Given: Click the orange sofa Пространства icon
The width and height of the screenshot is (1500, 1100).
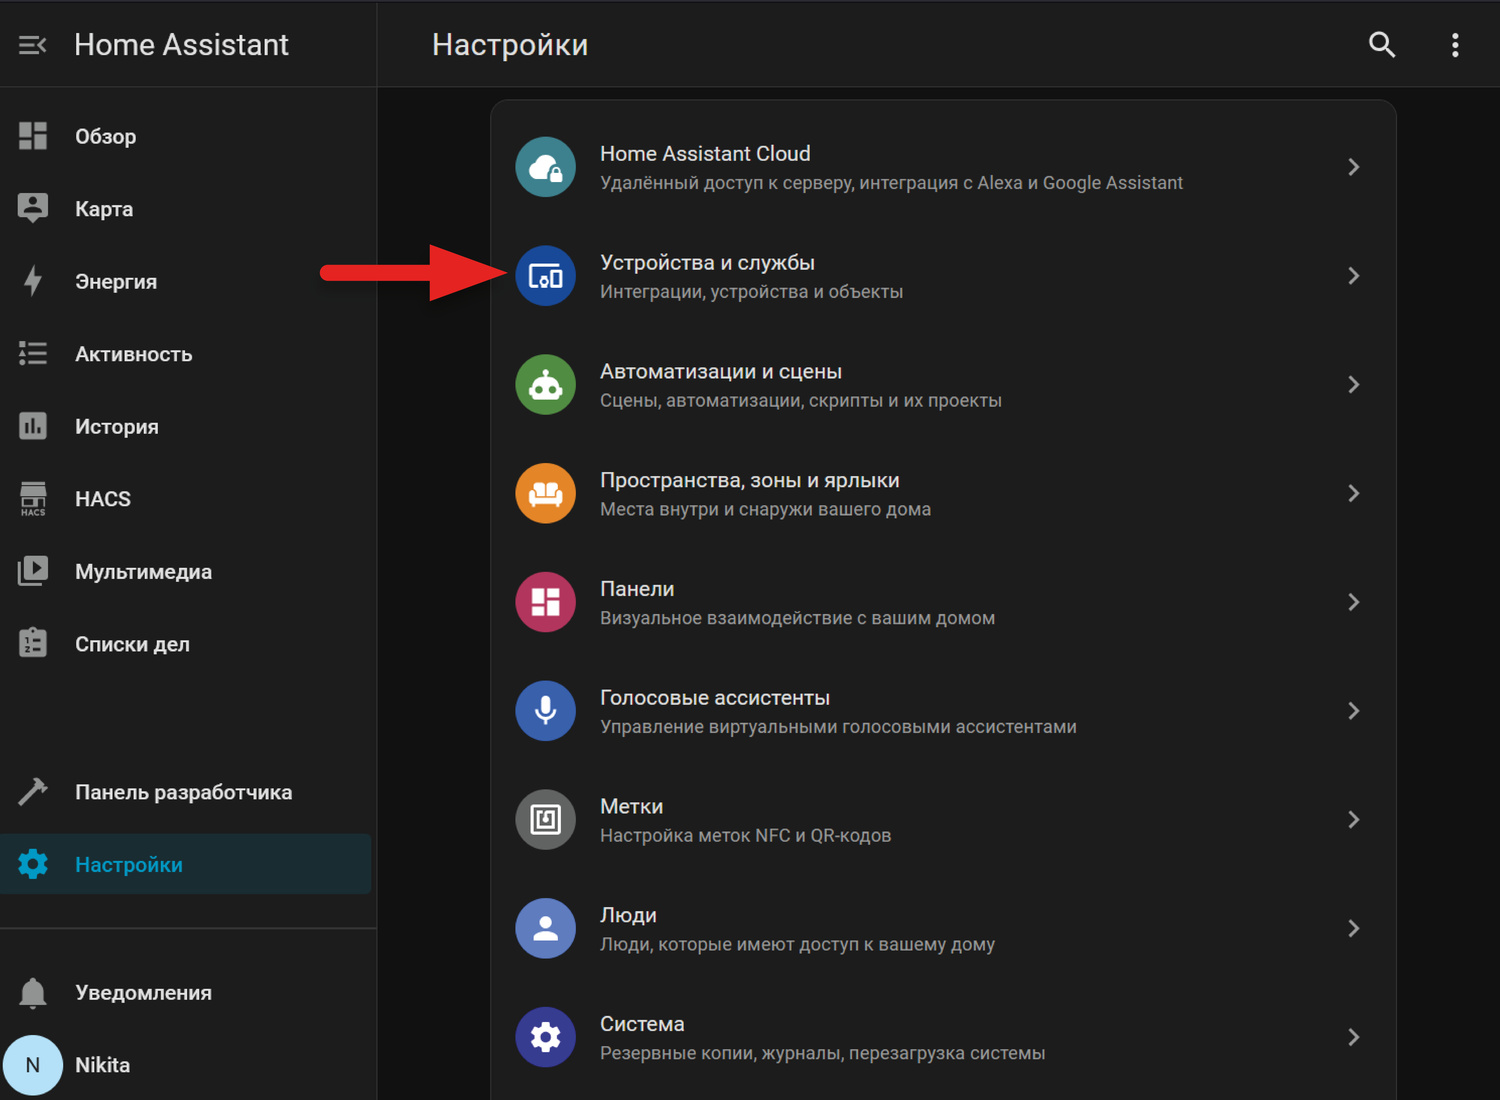Looking at the screenshot, I should pyautogui.click(x=545, y=494).
